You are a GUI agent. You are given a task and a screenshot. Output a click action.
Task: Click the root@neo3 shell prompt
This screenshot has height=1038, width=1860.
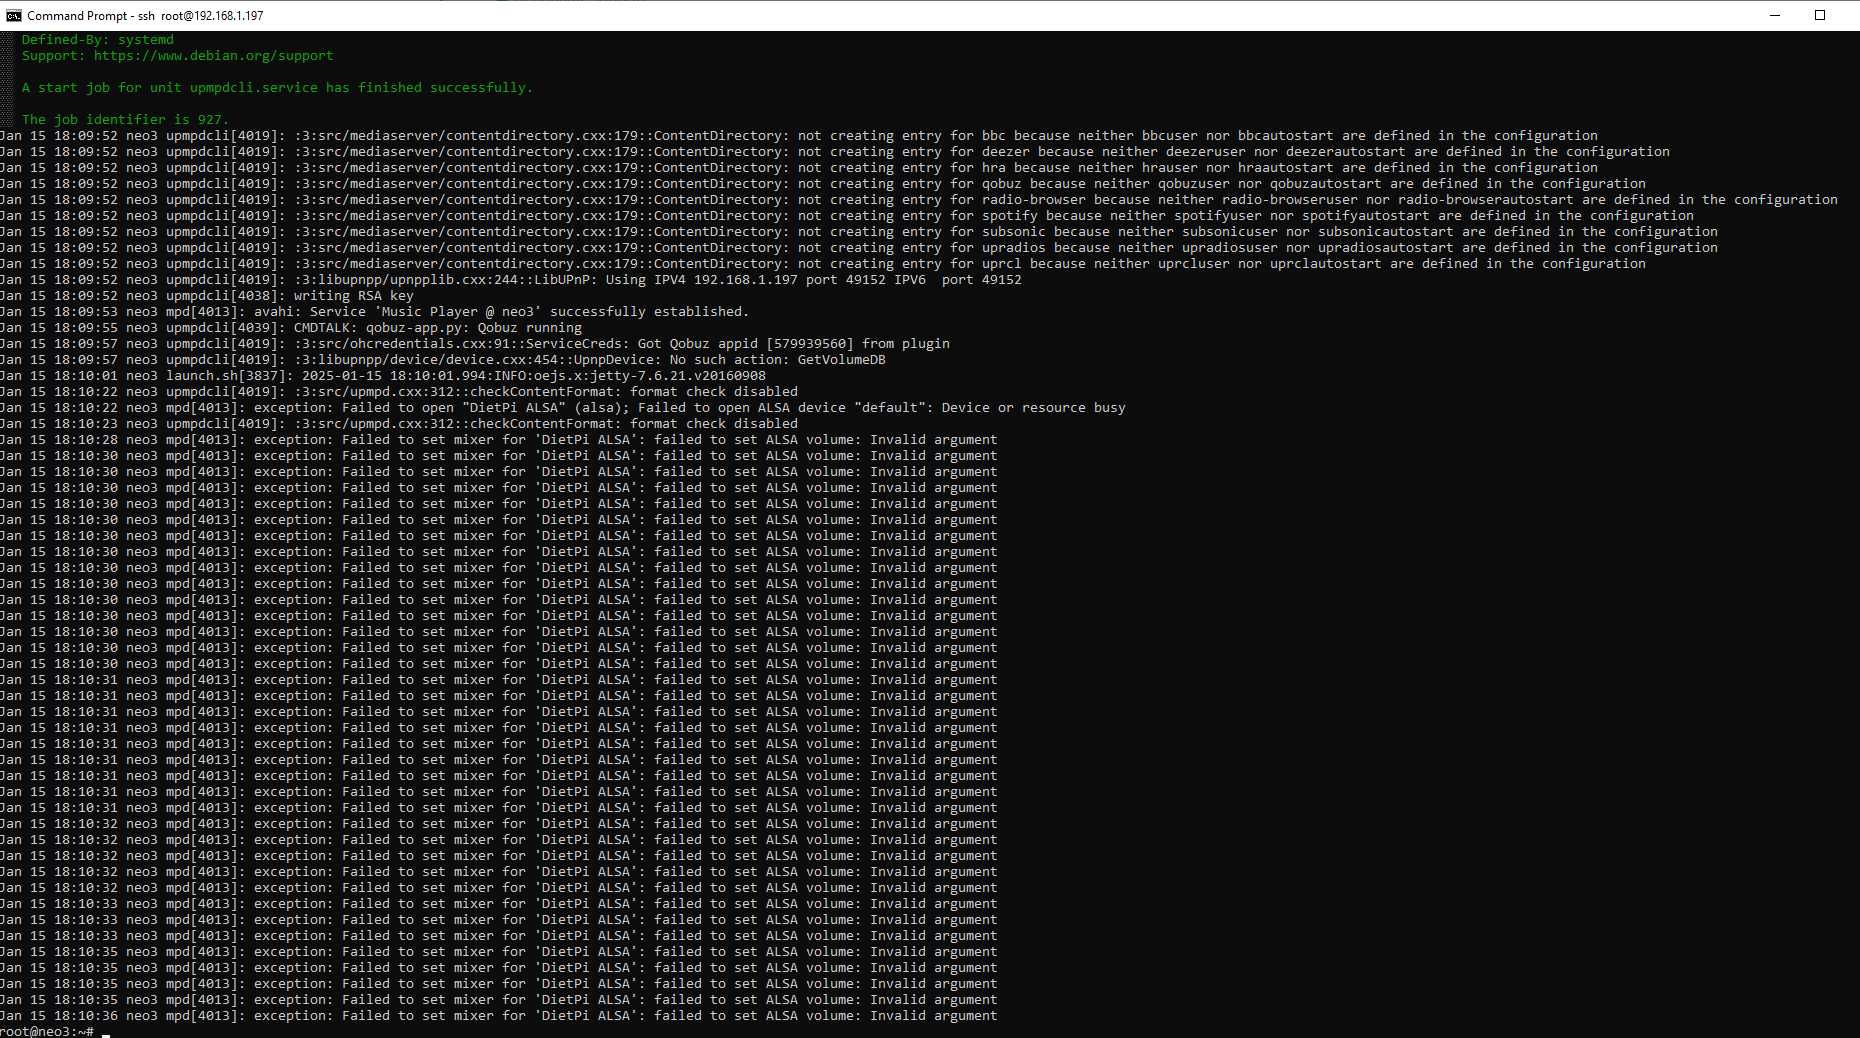pos(48,1031)
